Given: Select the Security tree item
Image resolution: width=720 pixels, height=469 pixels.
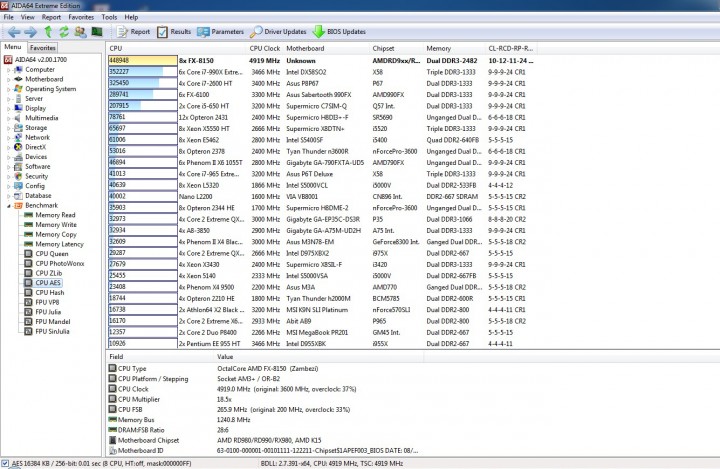Looking at the screenshot, I should coord(36,176).
